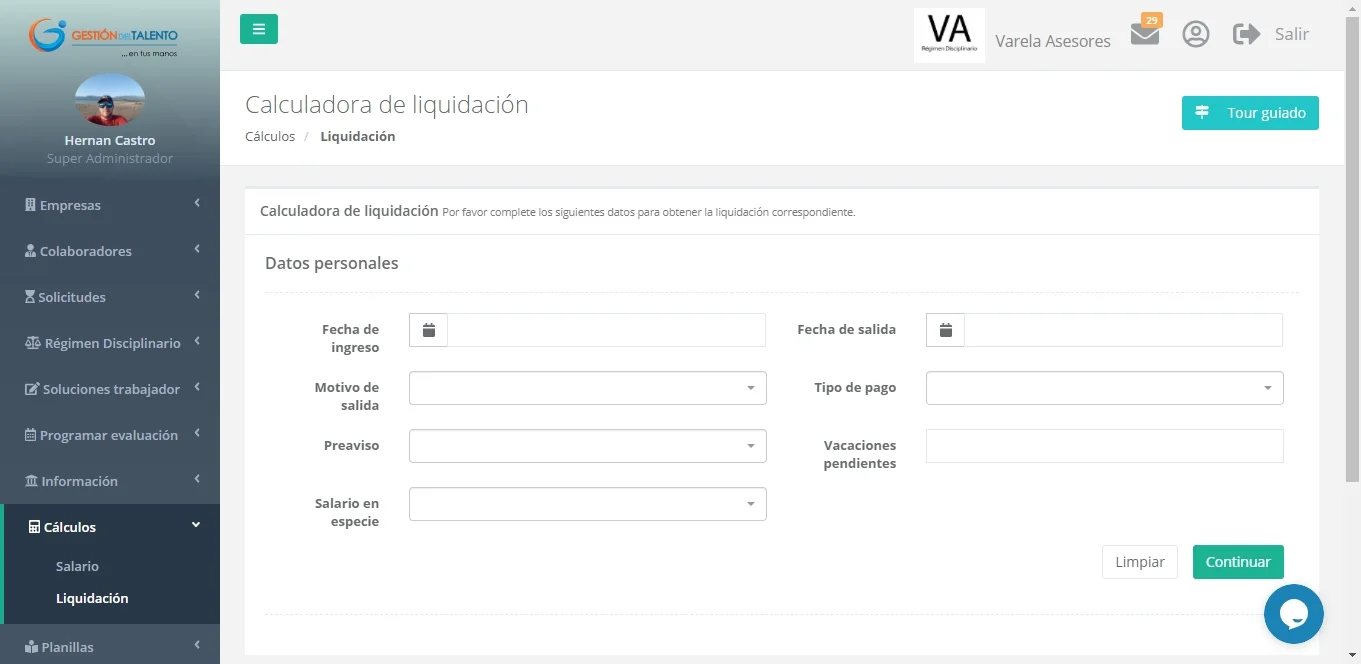Click the Varela Asesores VA logo

pyautogui.click(x=949, y=36)
